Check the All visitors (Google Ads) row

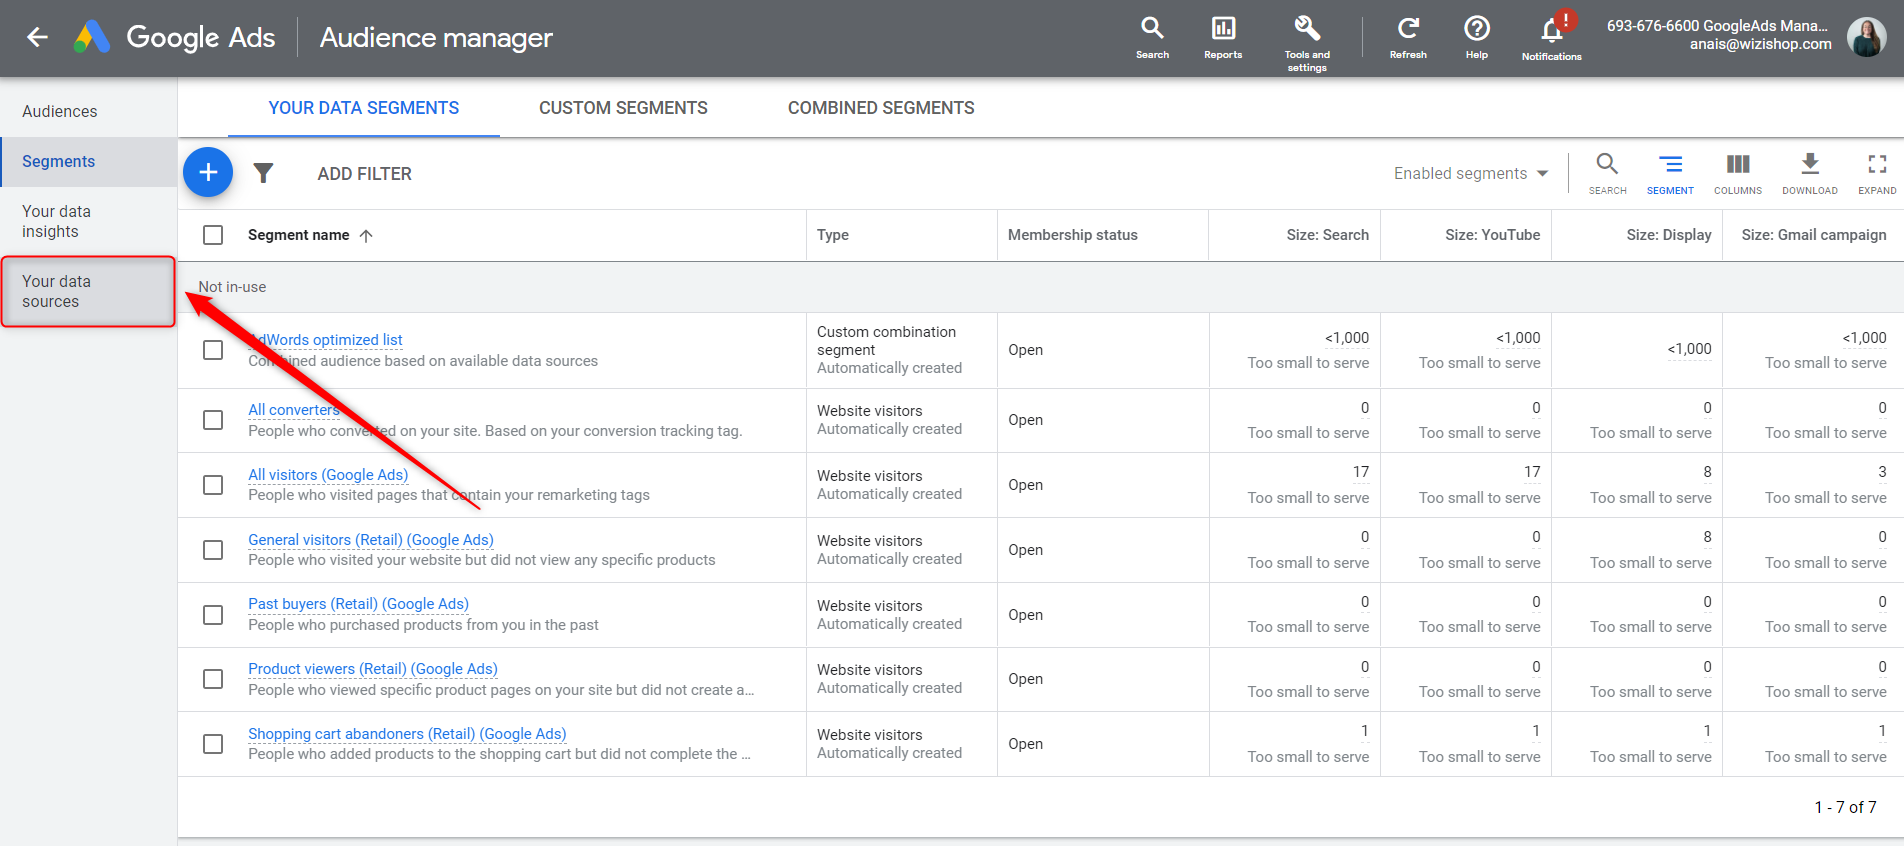coord(213,485)
